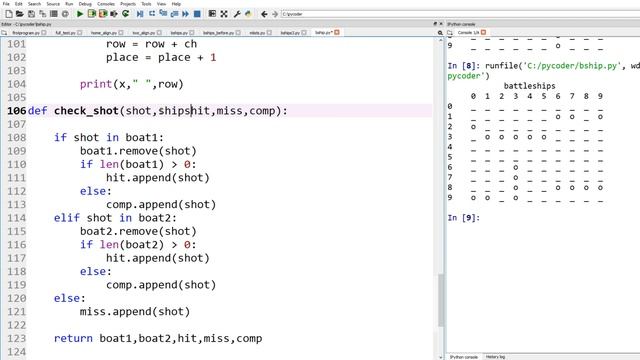Save the current file with the disk icon
This screenshot has height=360, width=640.
point(31,14)
